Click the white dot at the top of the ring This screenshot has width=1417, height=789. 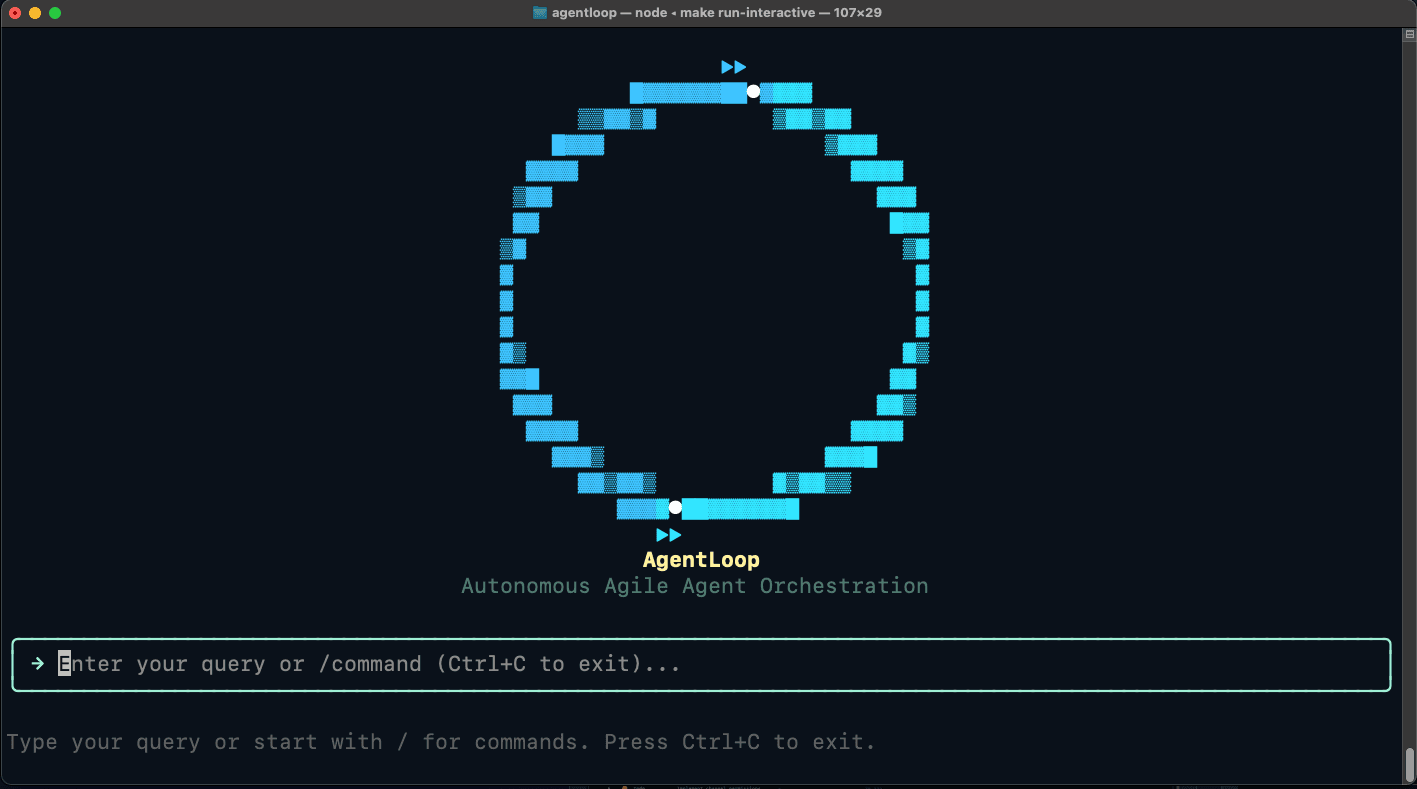[x=753, y=91]
